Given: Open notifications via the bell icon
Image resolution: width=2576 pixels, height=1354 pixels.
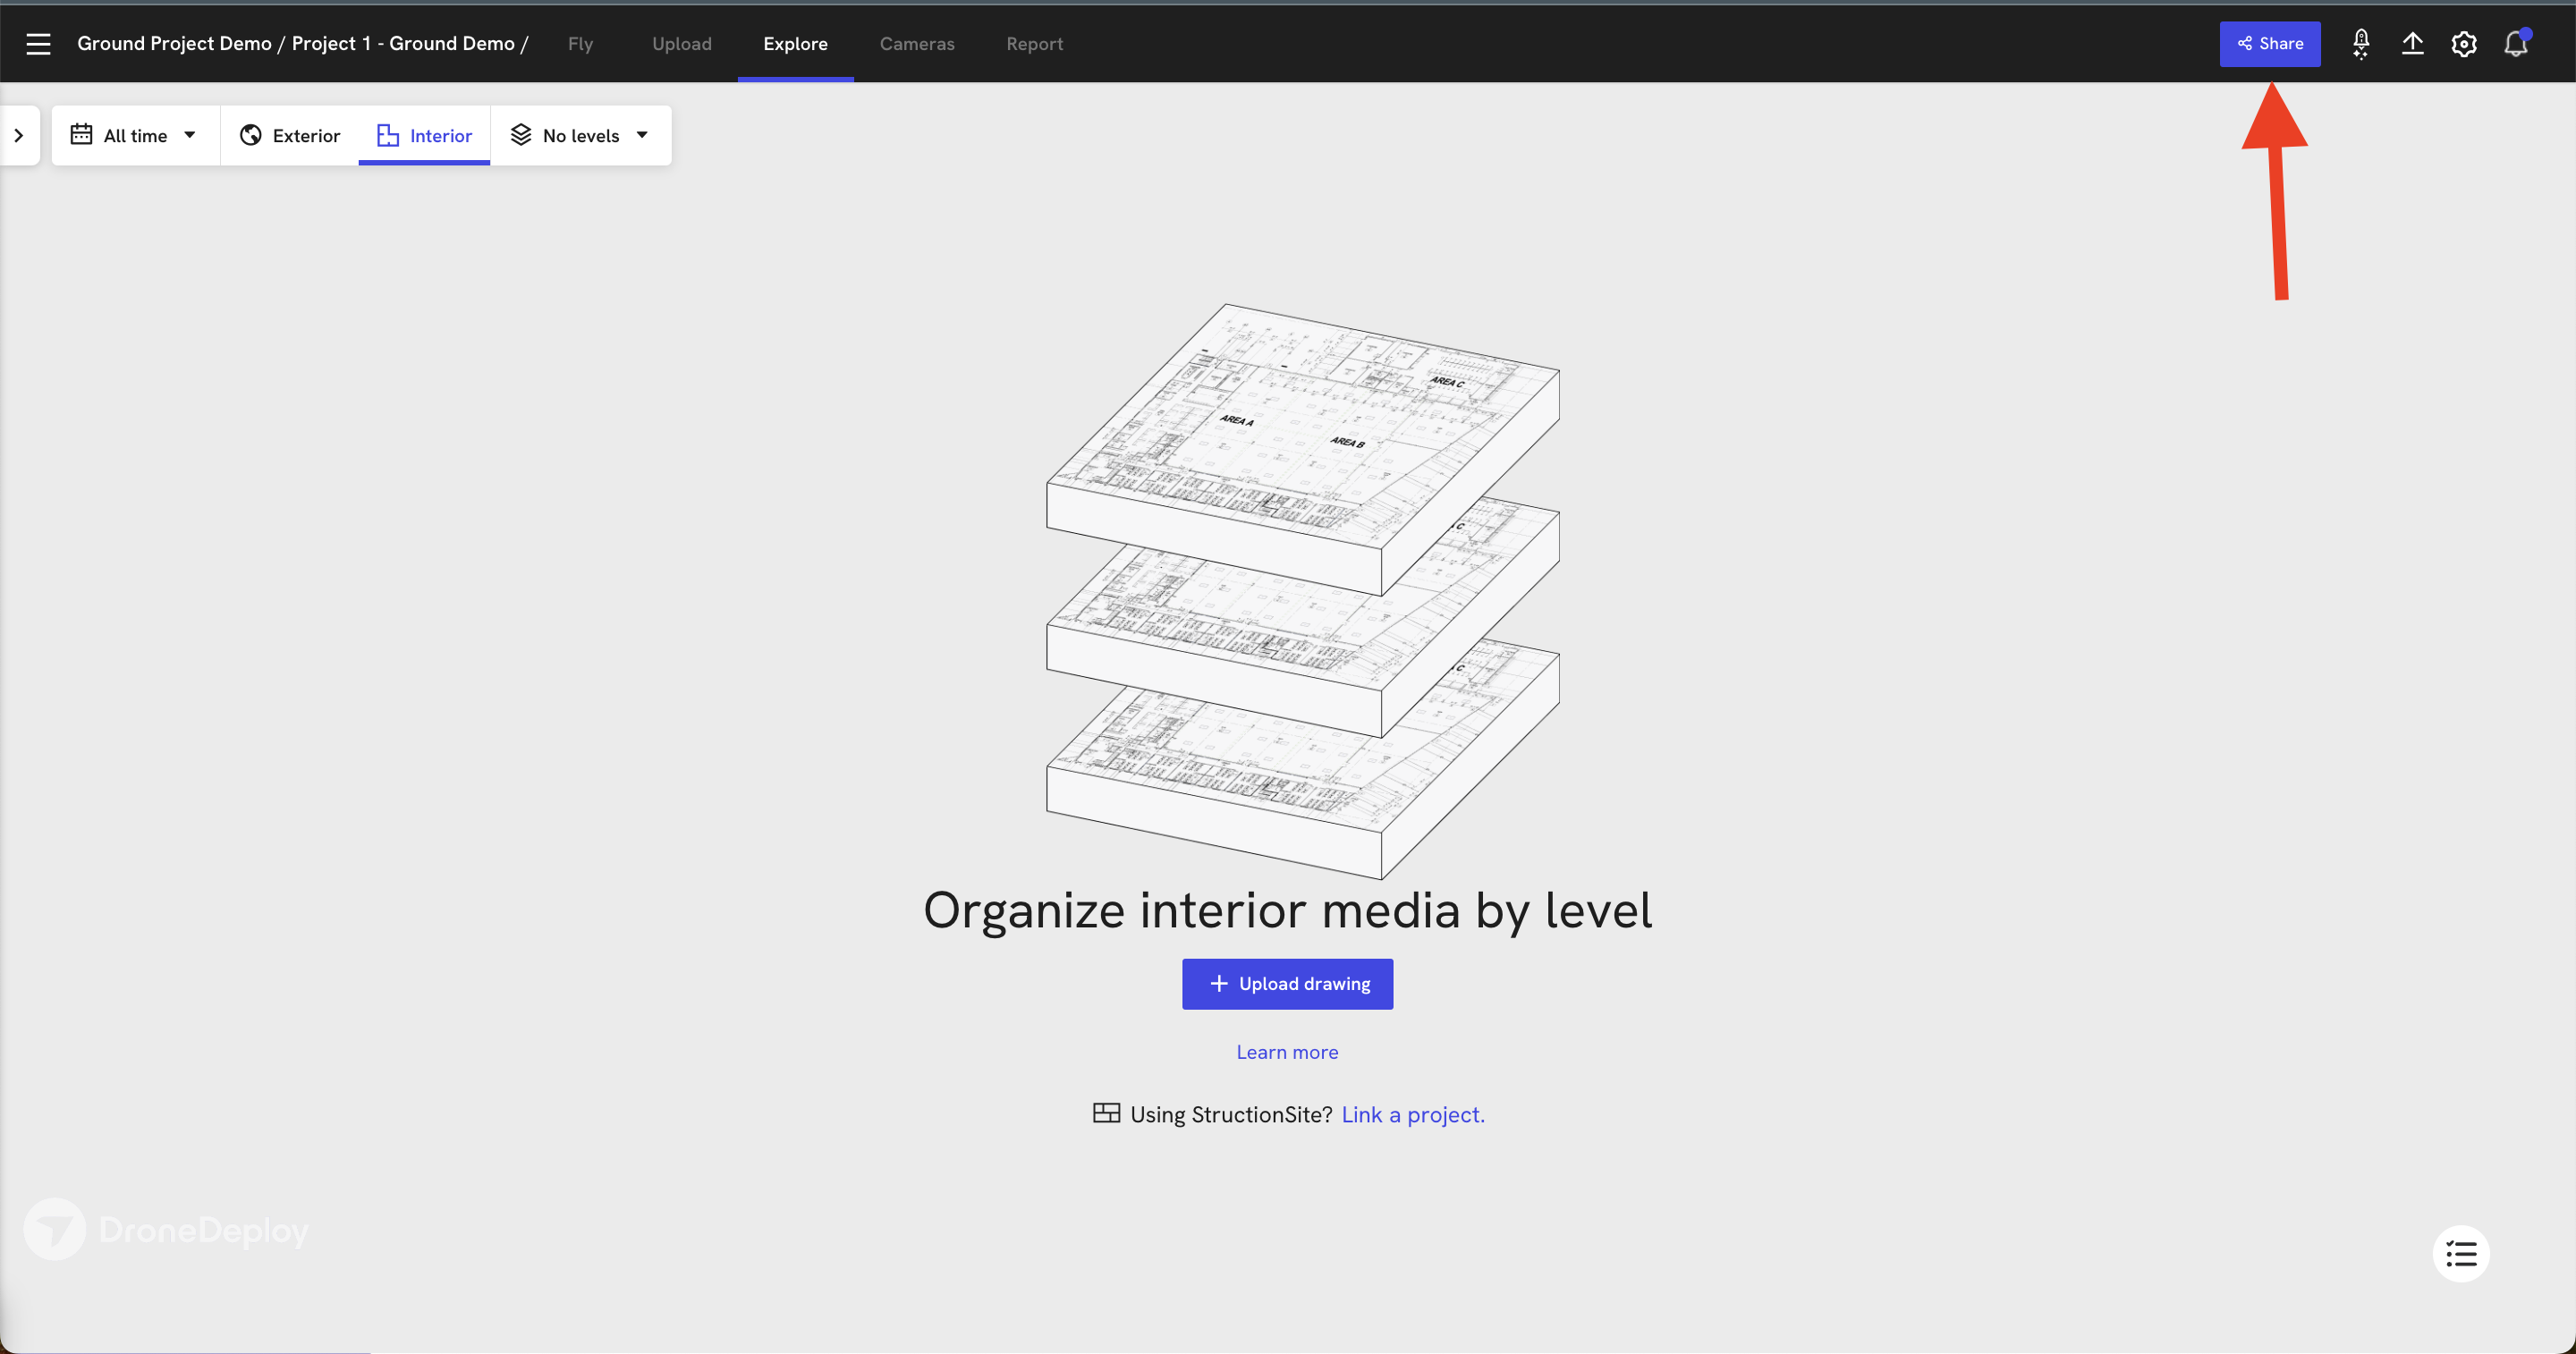Looking at the screenshot, I should pyautogui.click(x=2516, y=43).
